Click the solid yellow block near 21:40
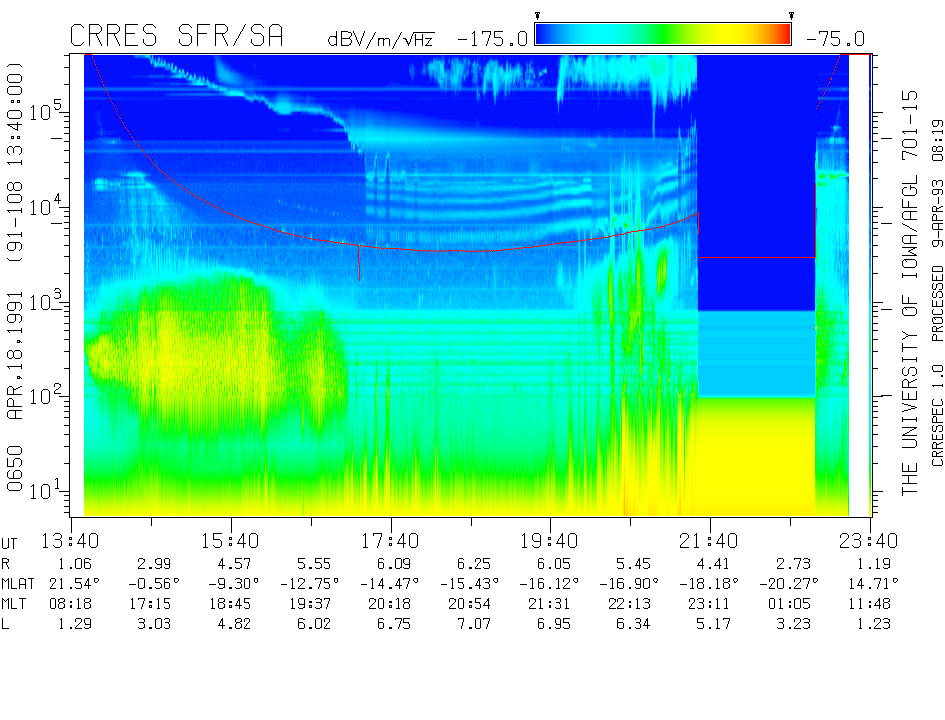The height and width of the screenshot is (720, 945). pos(756,455)
